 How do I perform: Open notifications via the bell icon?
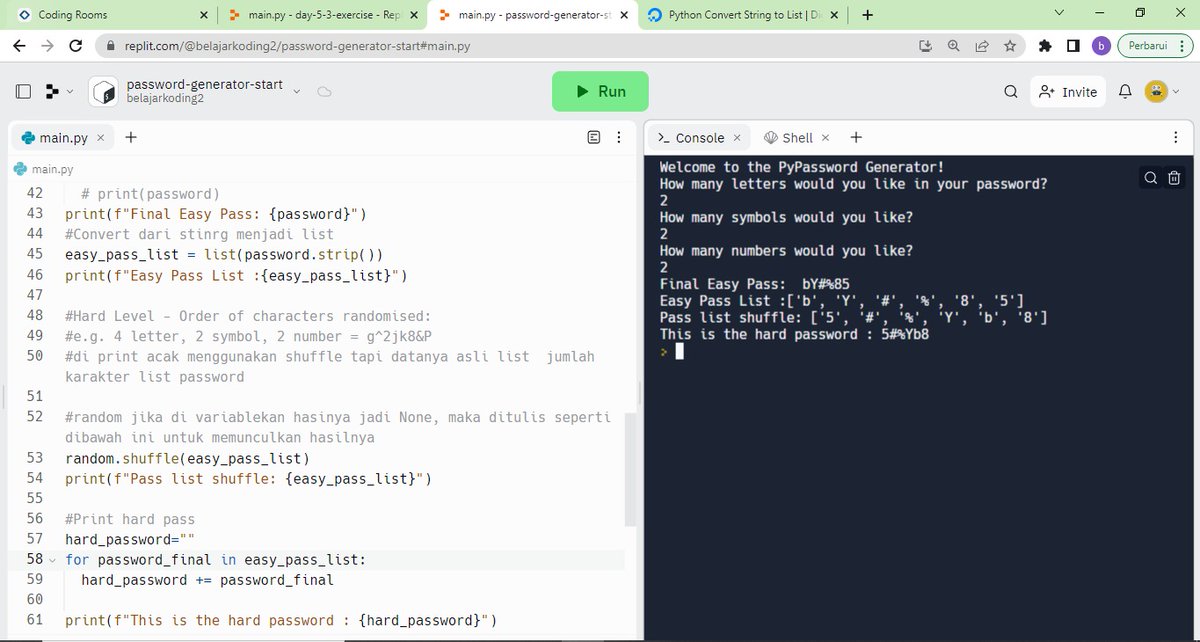[1124, 91]
